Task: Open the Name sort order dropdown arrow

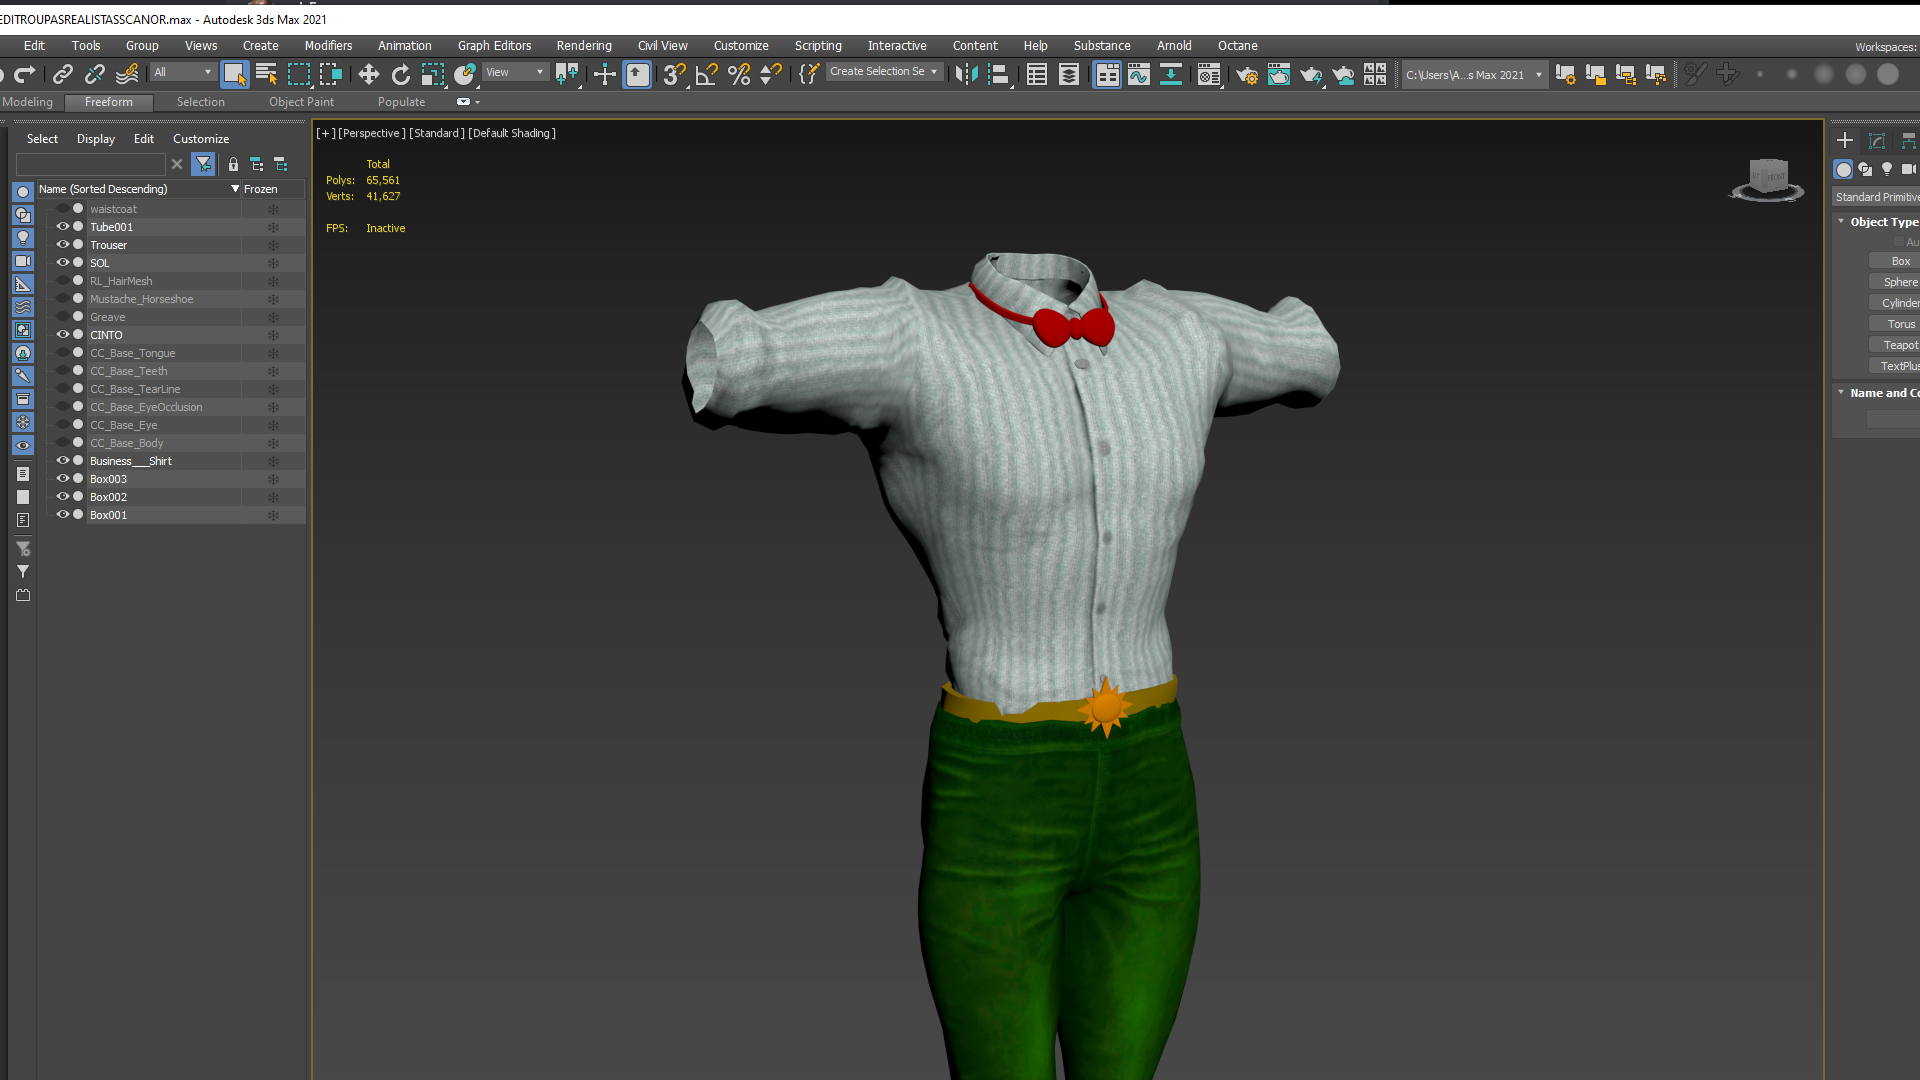Action: pyautogui.click(x=235, y=189)
